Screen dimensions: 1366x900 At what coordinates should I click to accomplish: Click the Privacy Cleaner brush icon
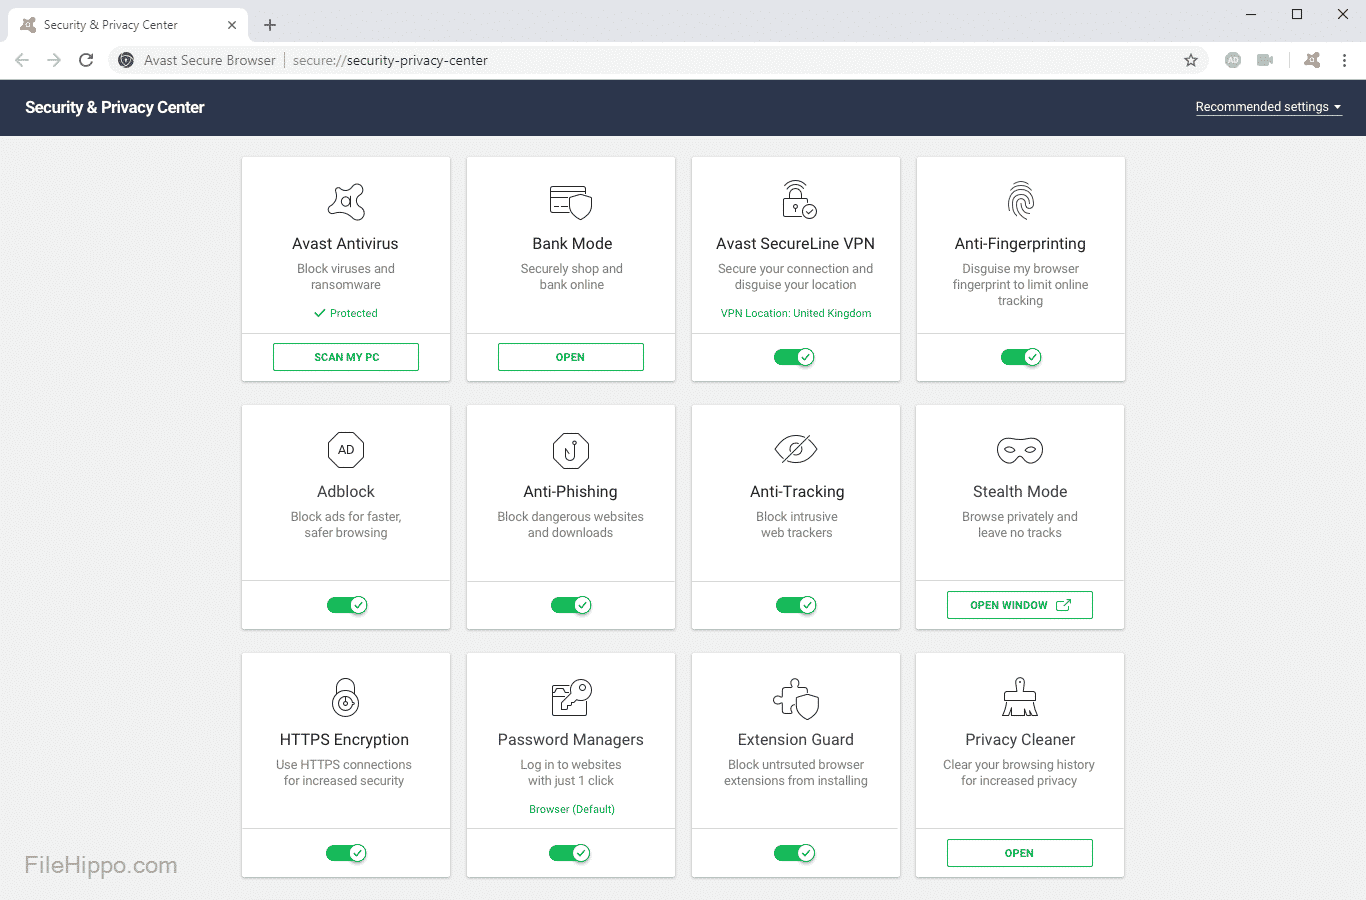click(x=1019, y=698)
